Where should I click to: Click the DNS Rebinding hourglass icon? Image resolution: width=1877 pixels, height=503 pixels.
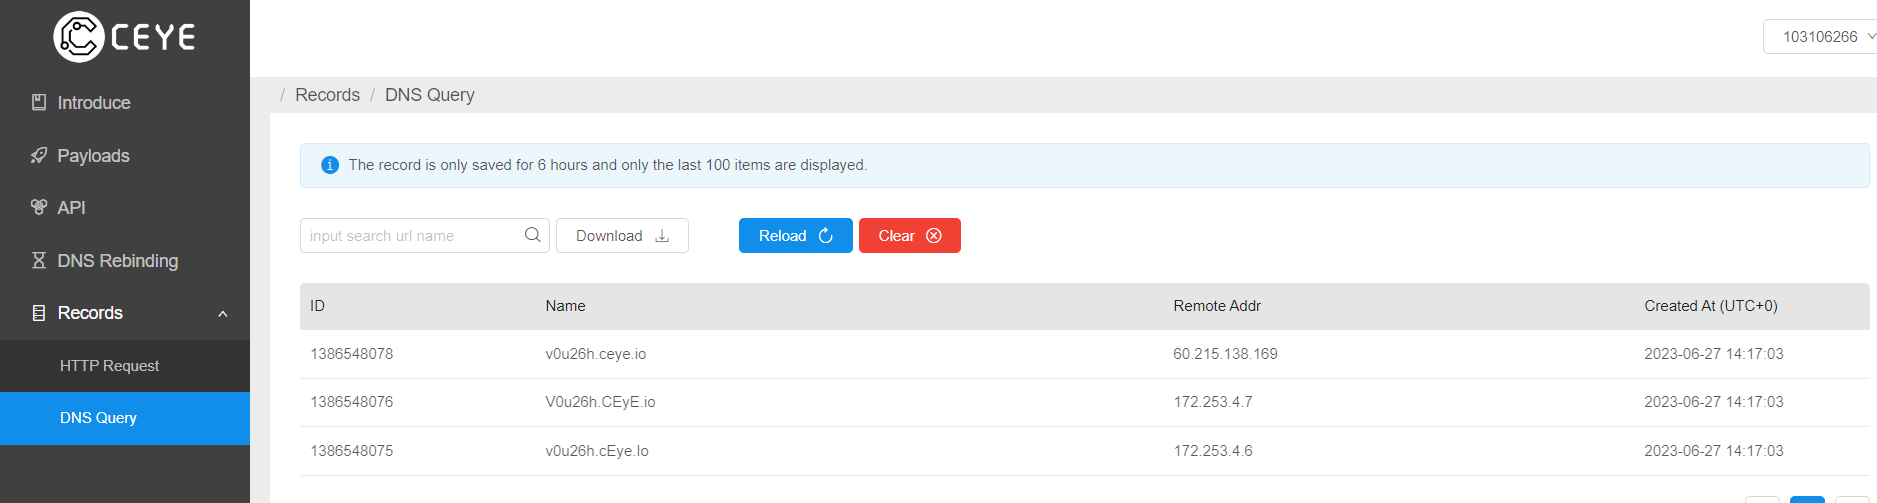point(39,260)
